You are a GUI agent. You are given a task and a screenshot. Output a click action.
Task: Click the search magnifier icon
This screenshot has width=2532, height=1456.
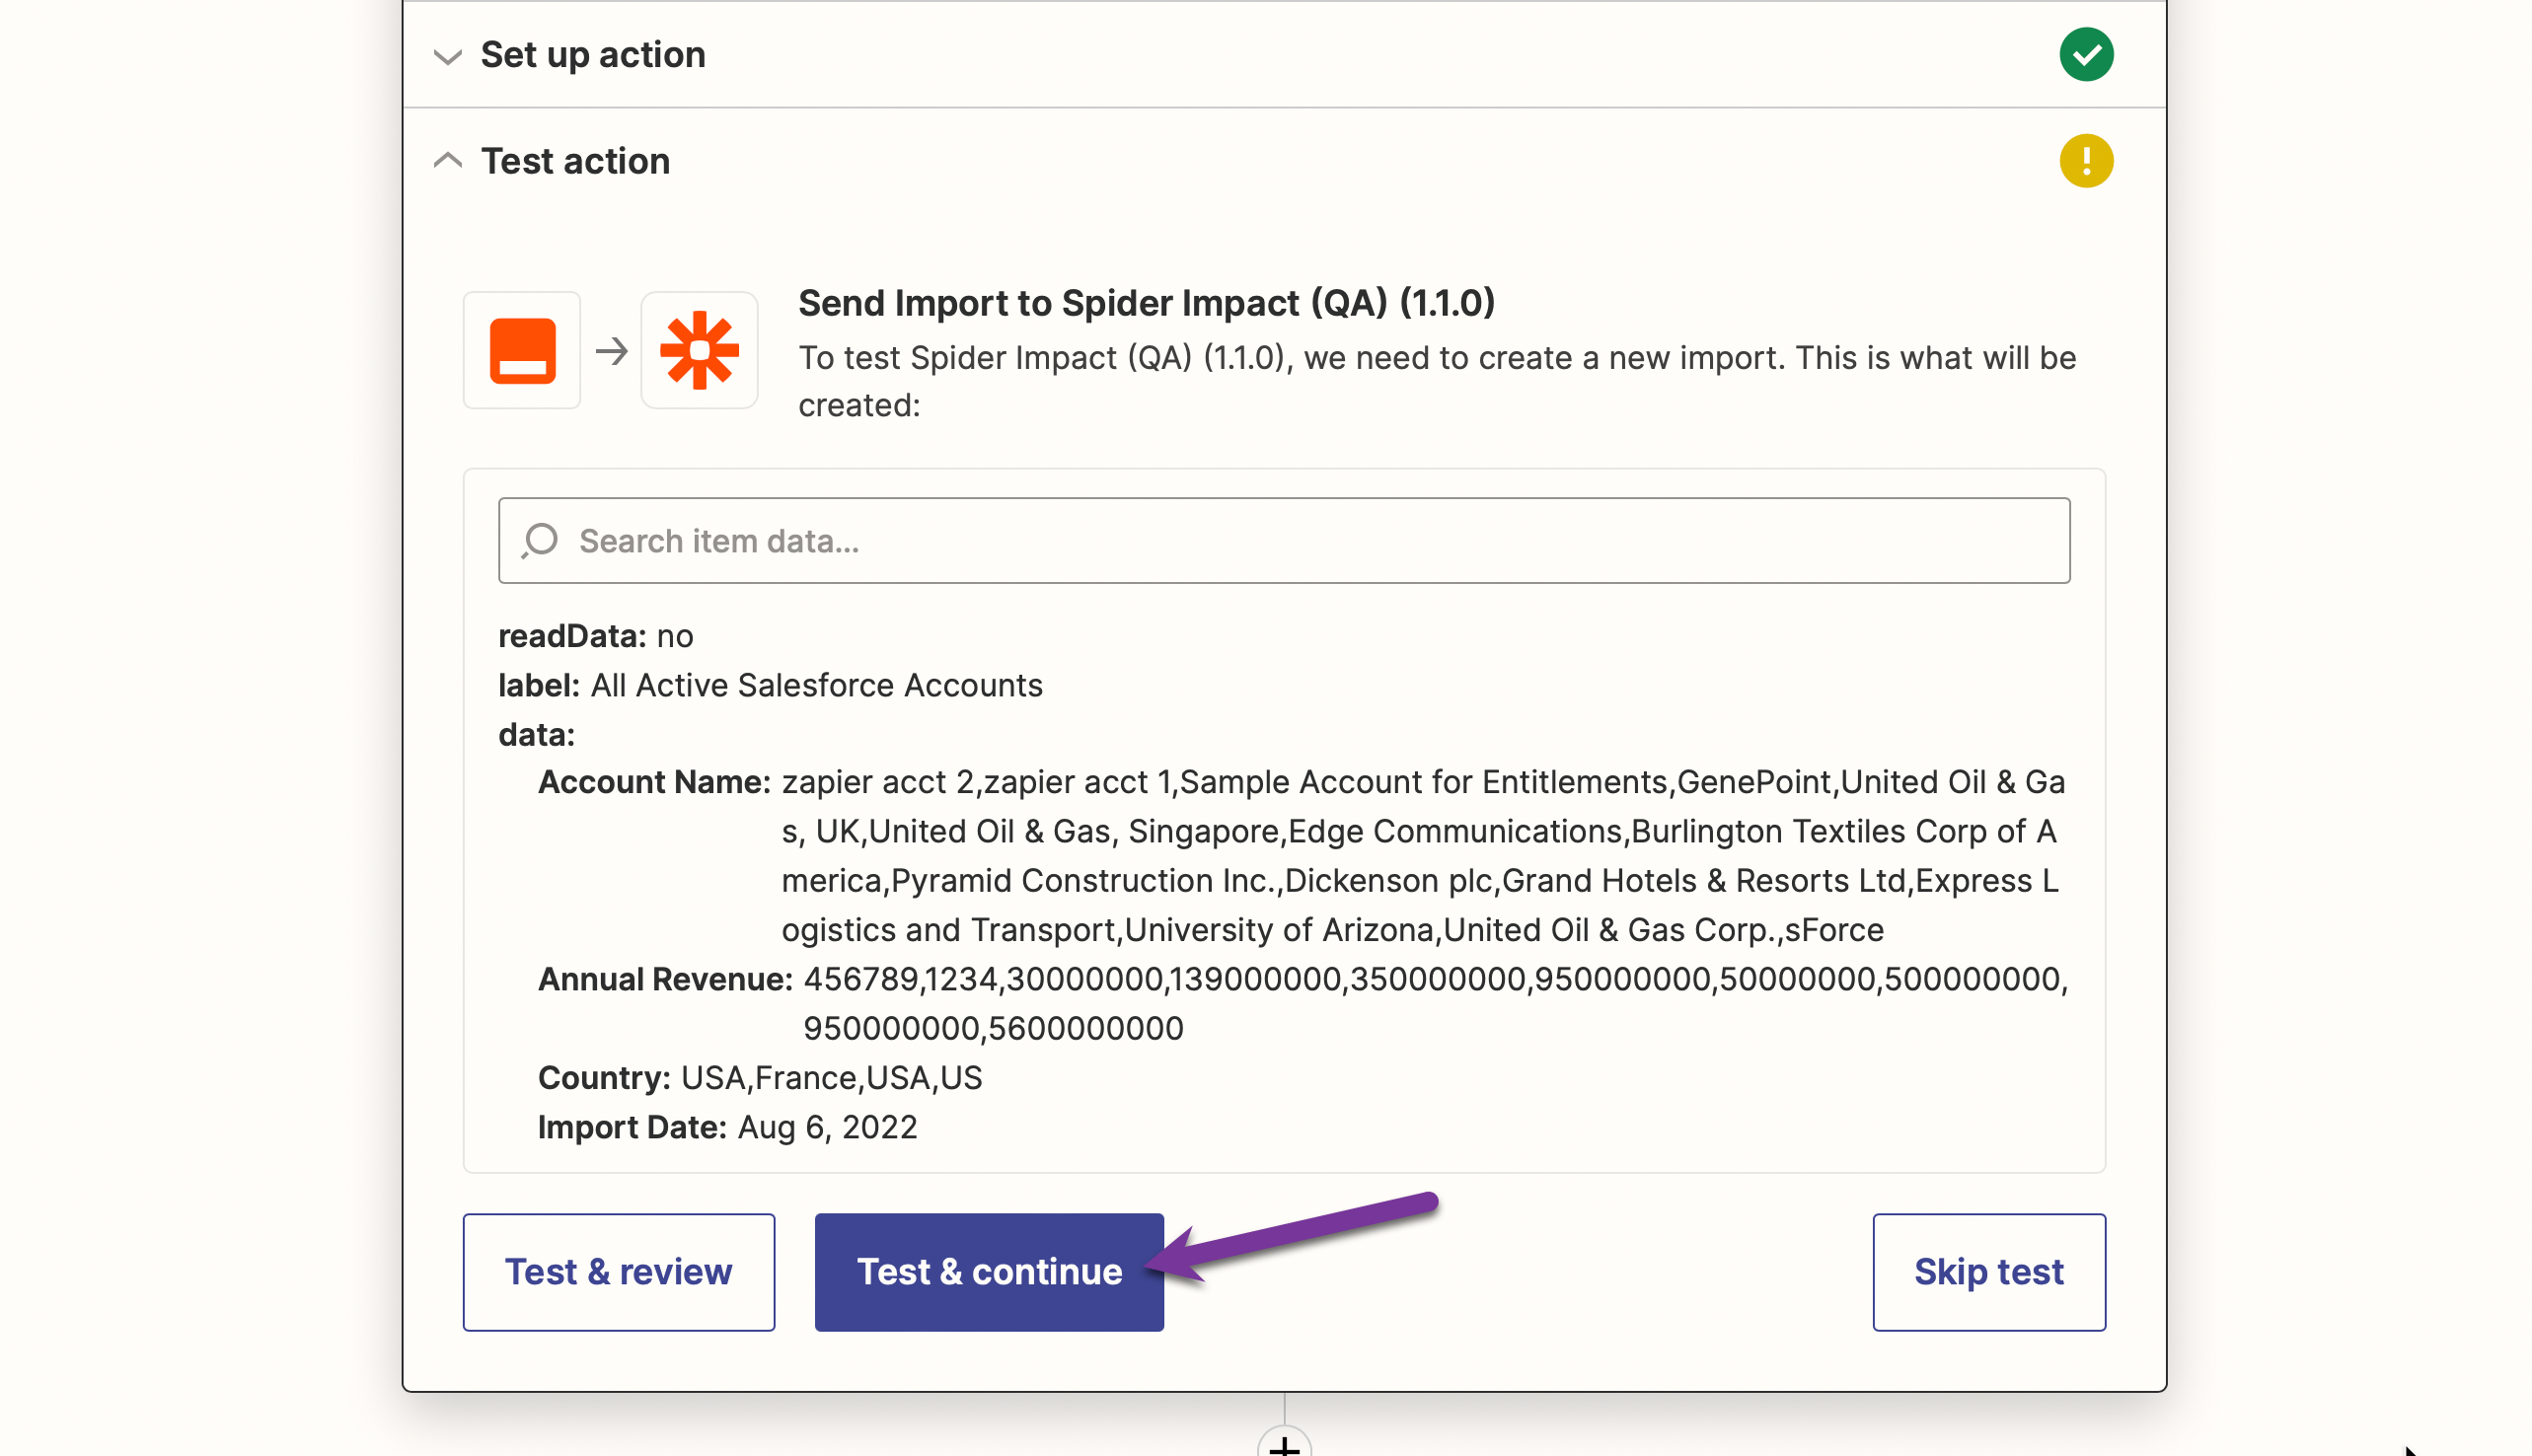[x=540, y=541]
